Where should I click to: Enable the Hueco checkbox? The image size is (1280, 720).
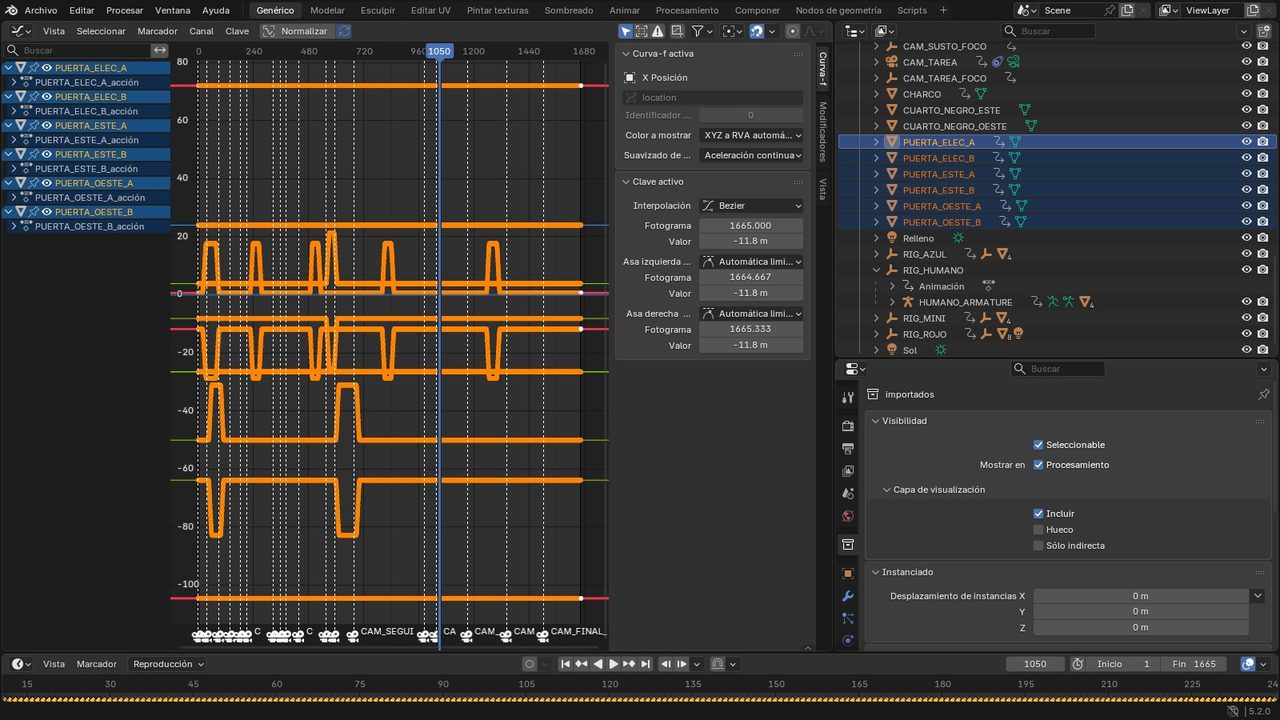(x=1038, y=529)
